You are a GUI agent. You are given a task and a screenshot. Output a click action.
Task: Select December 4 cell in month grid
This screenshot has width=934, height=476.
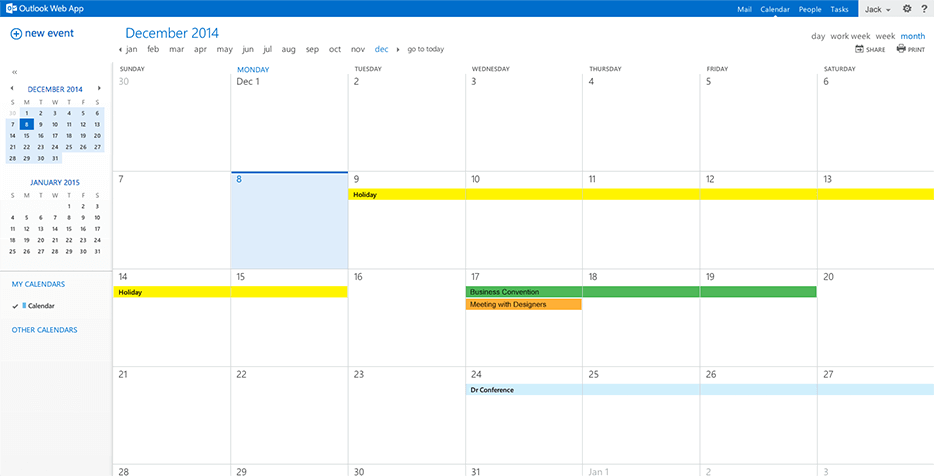(641, 123)
